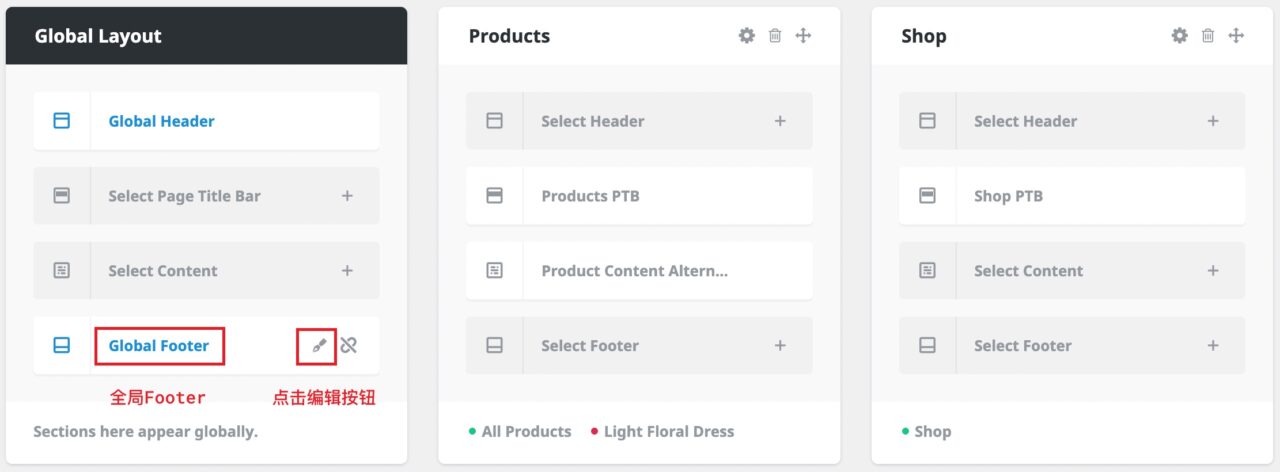
Task: Add a footer to the Products layout
Action: (x=780, y=346)
